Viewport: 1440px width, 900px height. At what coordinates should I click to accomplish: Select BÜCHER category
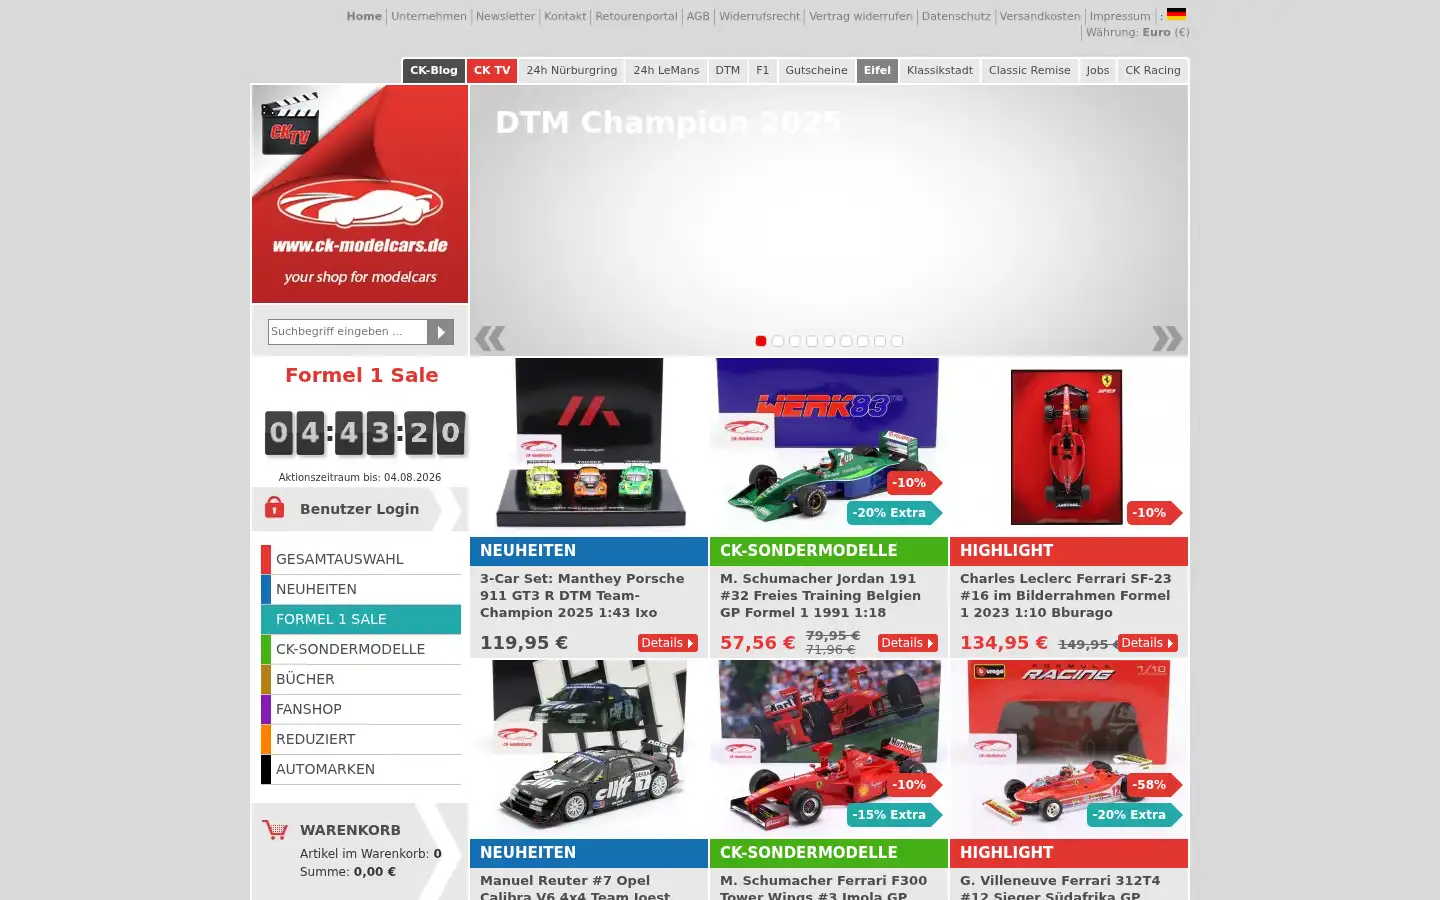pyautogui.click(x=361, y=679)
